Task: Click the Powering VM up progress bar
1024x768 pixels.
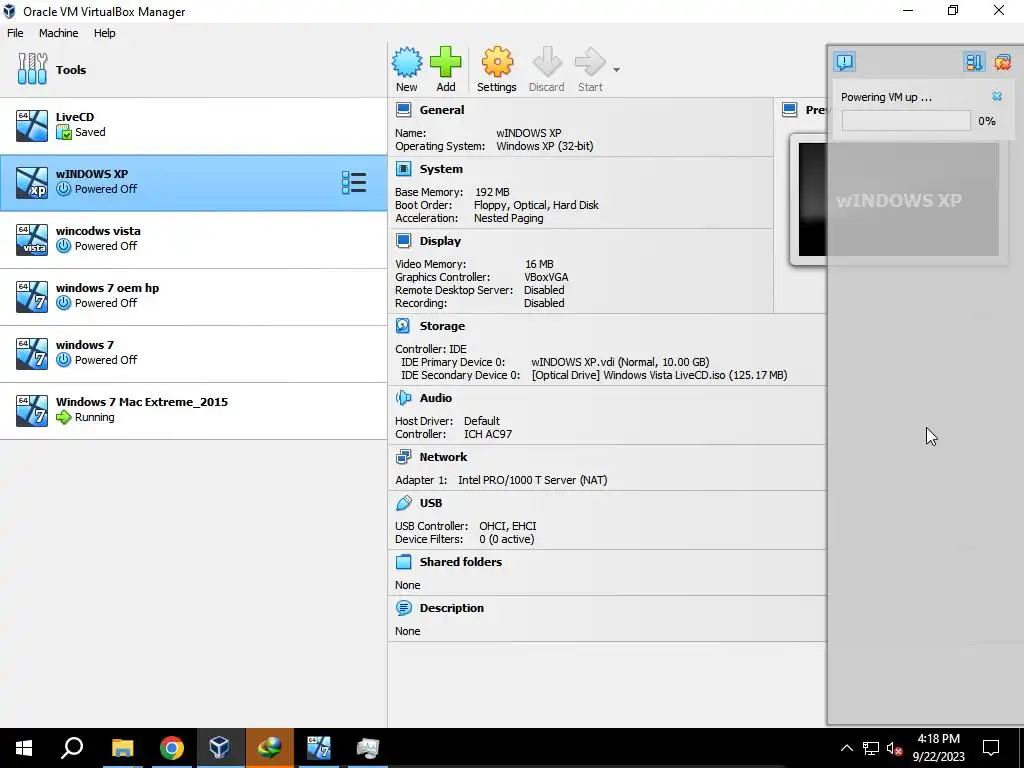Action: click(x=906, y=121)
